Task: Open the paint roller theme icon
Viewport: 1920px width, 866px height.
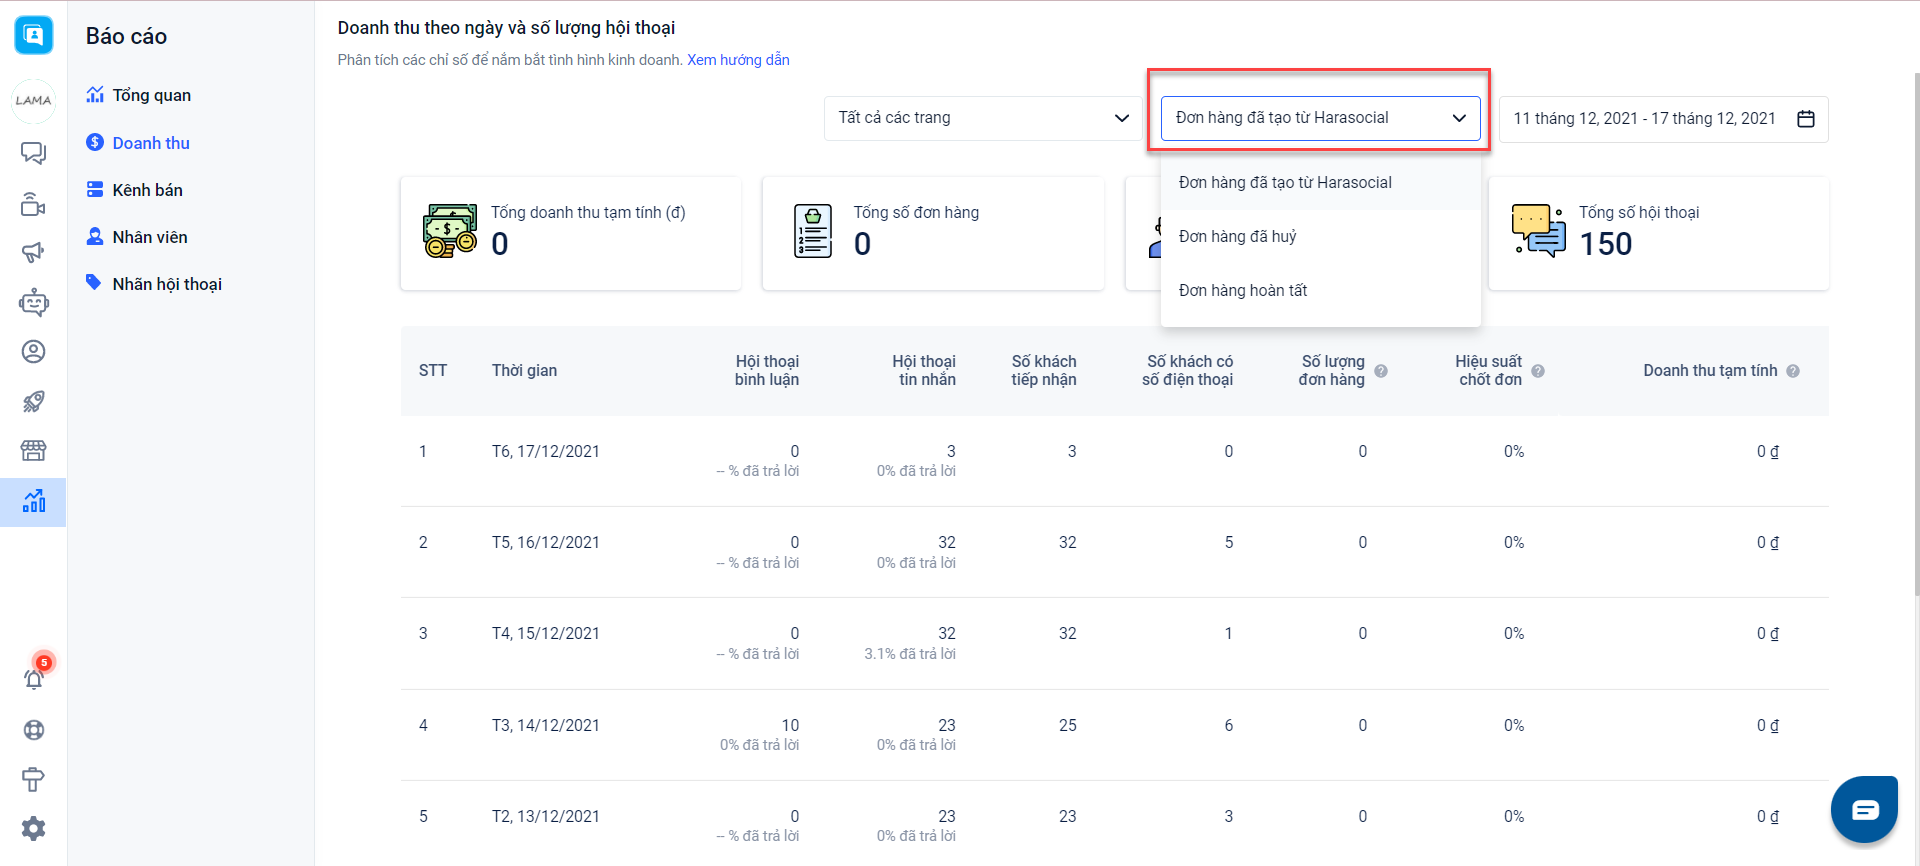Action: click(x=33, y=779)
